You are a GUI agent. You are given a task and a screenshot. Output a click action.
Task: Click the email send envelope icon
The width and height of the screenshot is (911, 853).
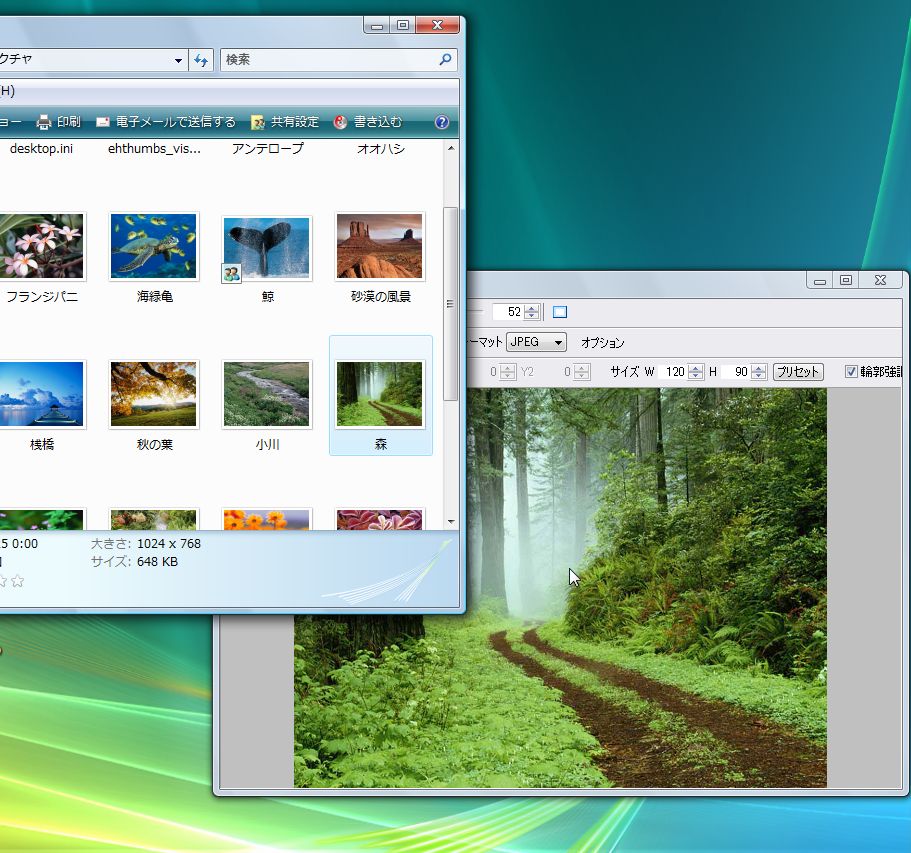tap(103, 122)
